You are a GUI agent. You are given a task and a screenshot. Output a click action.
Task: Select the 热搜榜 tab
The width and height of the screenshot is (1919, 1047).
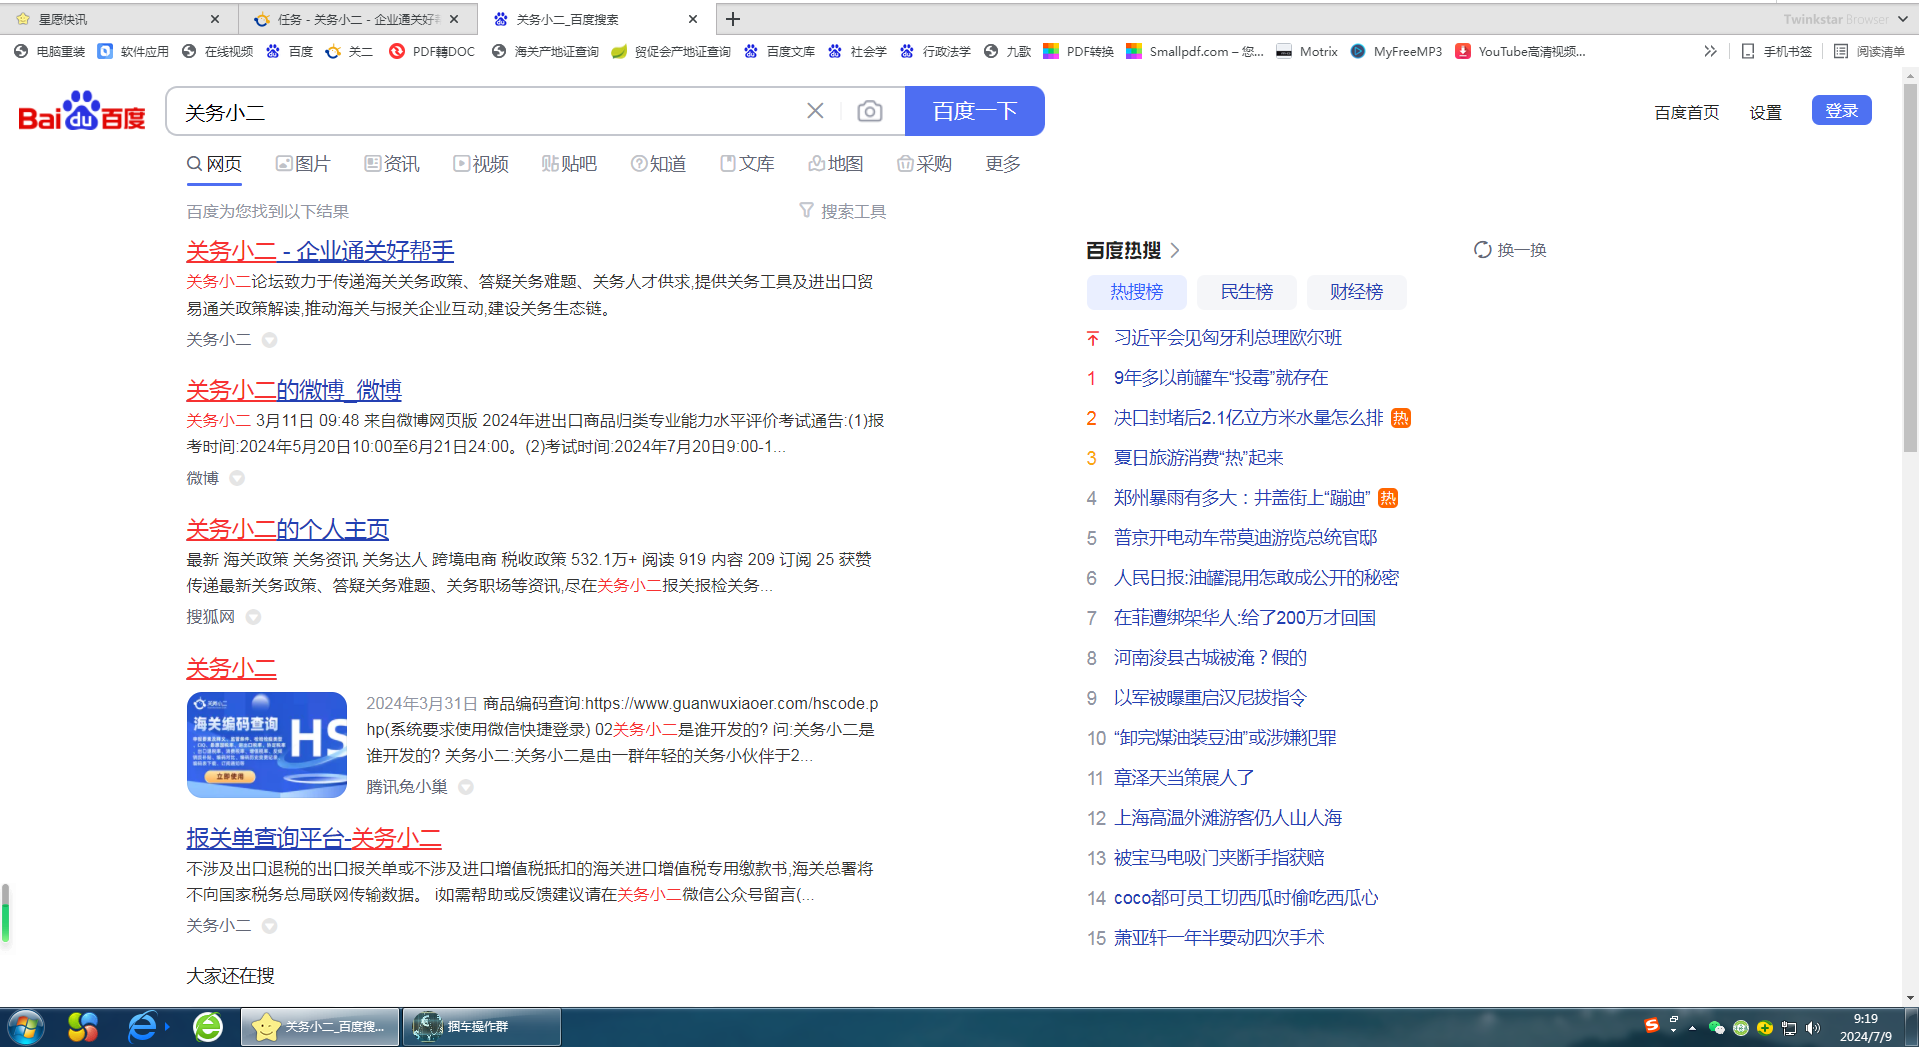coord(1137,292)
